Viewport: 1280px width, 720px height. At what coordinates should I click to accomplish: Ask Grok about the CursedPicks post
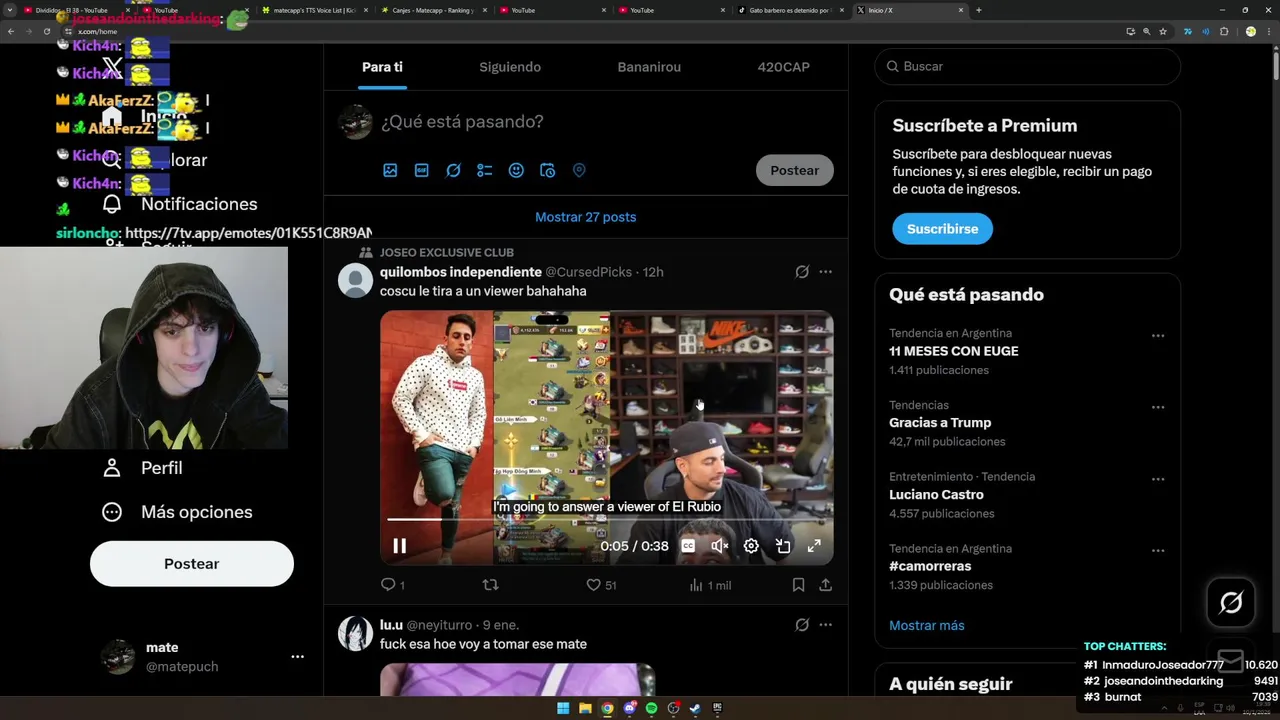802,272
